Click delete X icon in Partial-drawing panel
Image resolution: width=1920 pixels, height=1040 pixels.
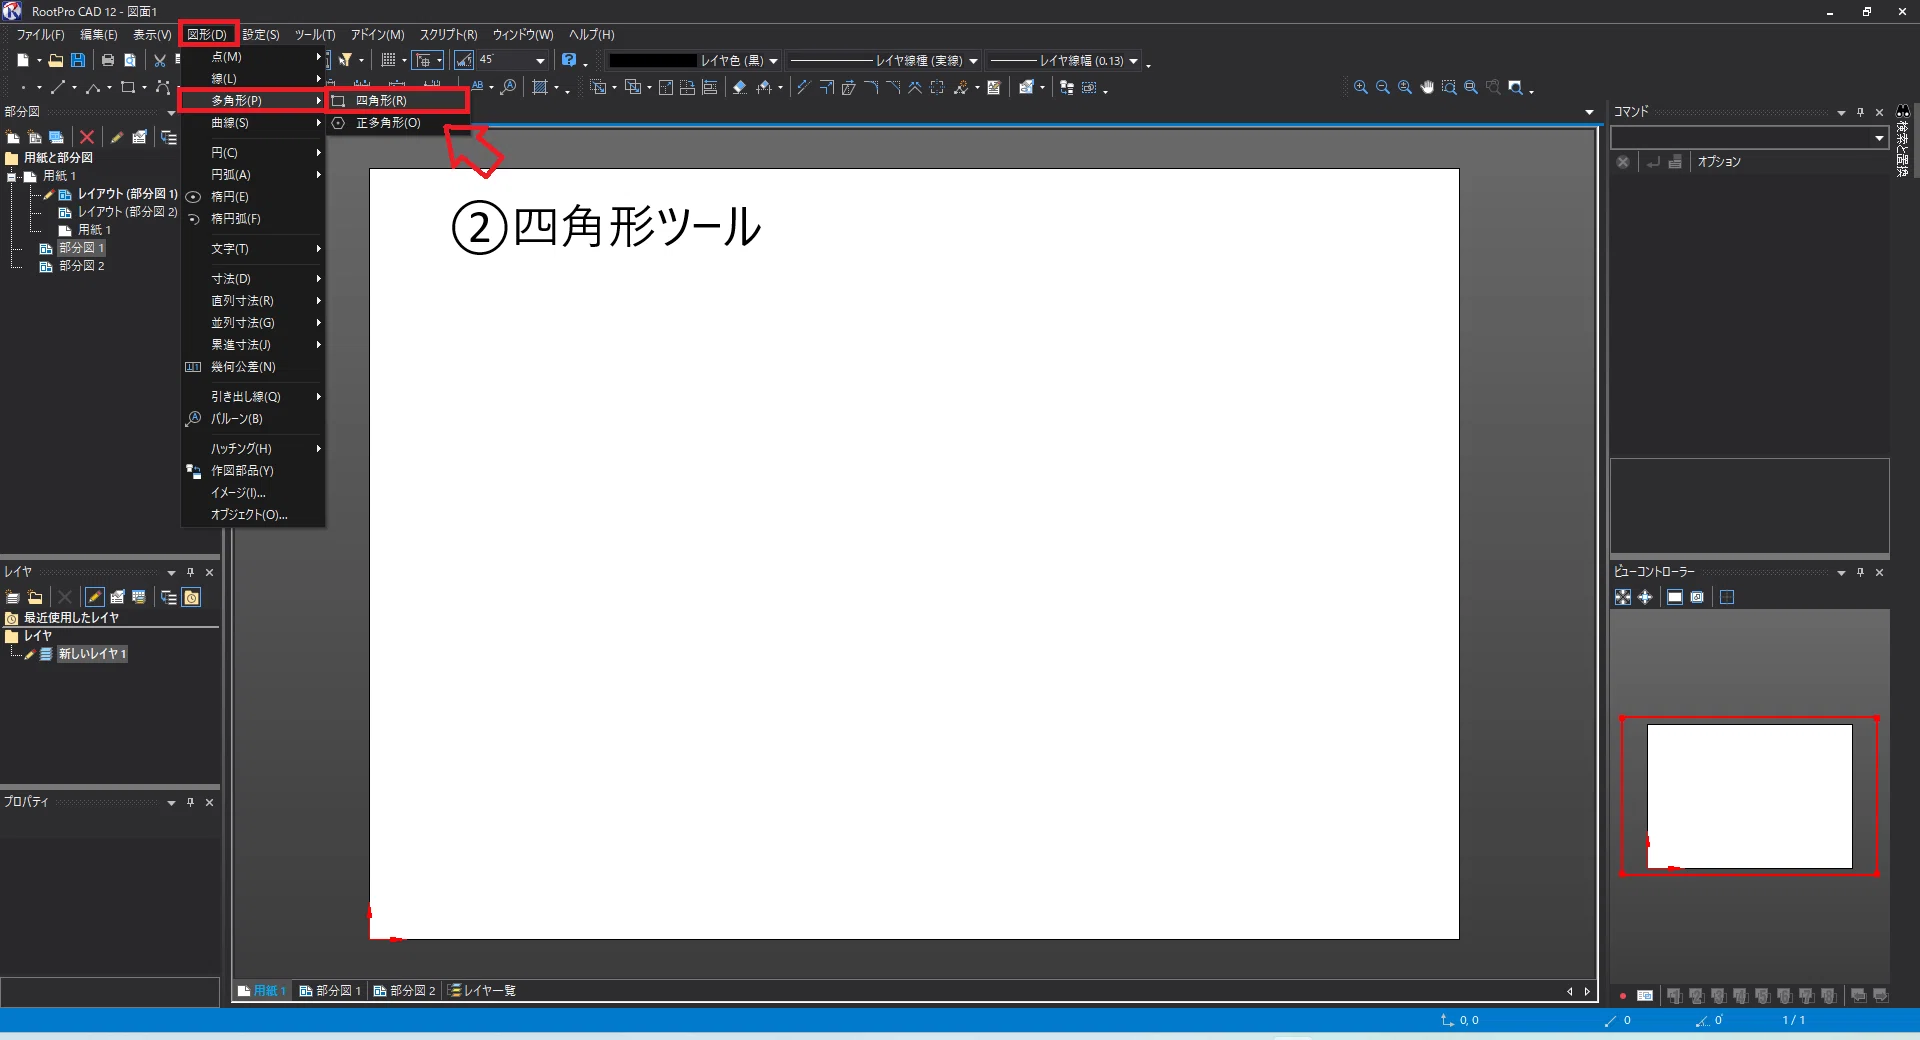[87, 137]
